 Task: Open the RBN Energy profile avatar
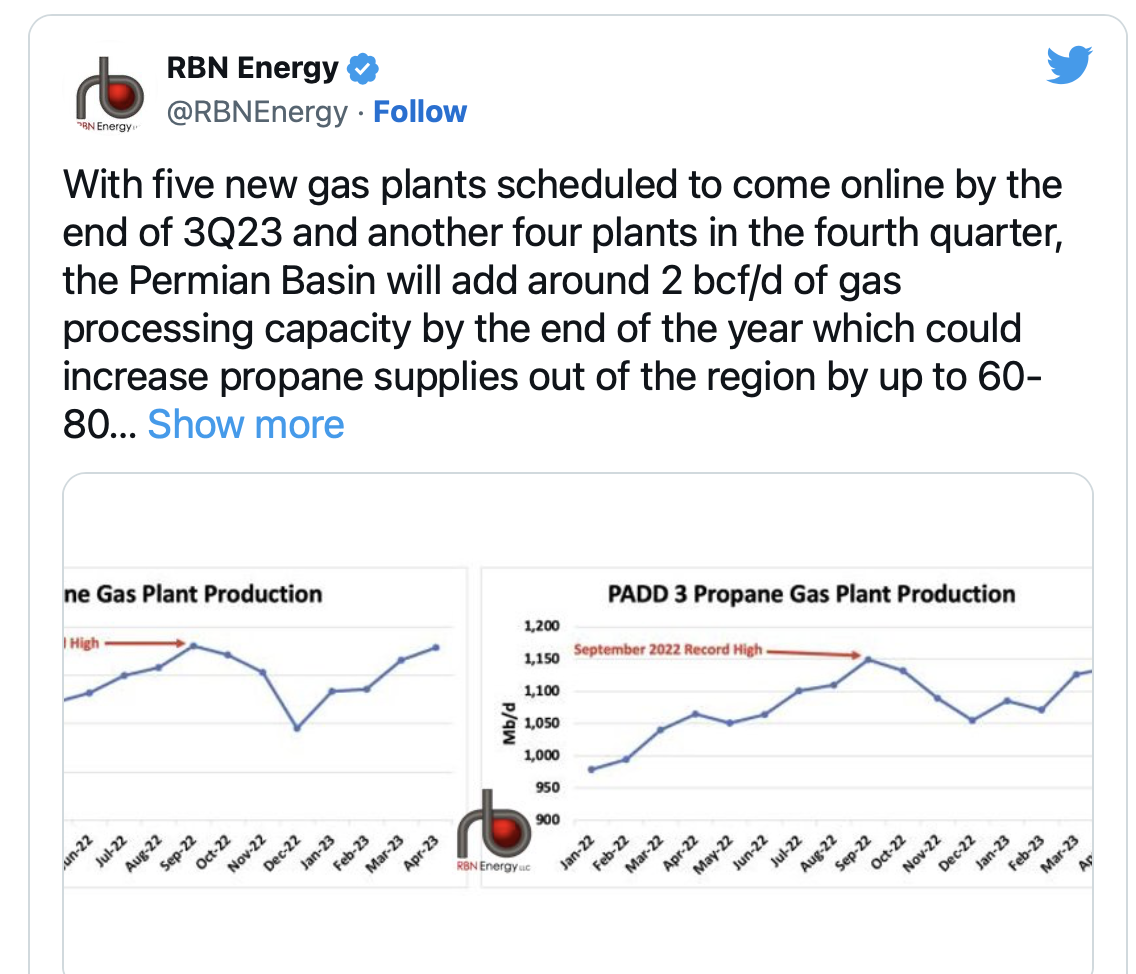(110, 95)
